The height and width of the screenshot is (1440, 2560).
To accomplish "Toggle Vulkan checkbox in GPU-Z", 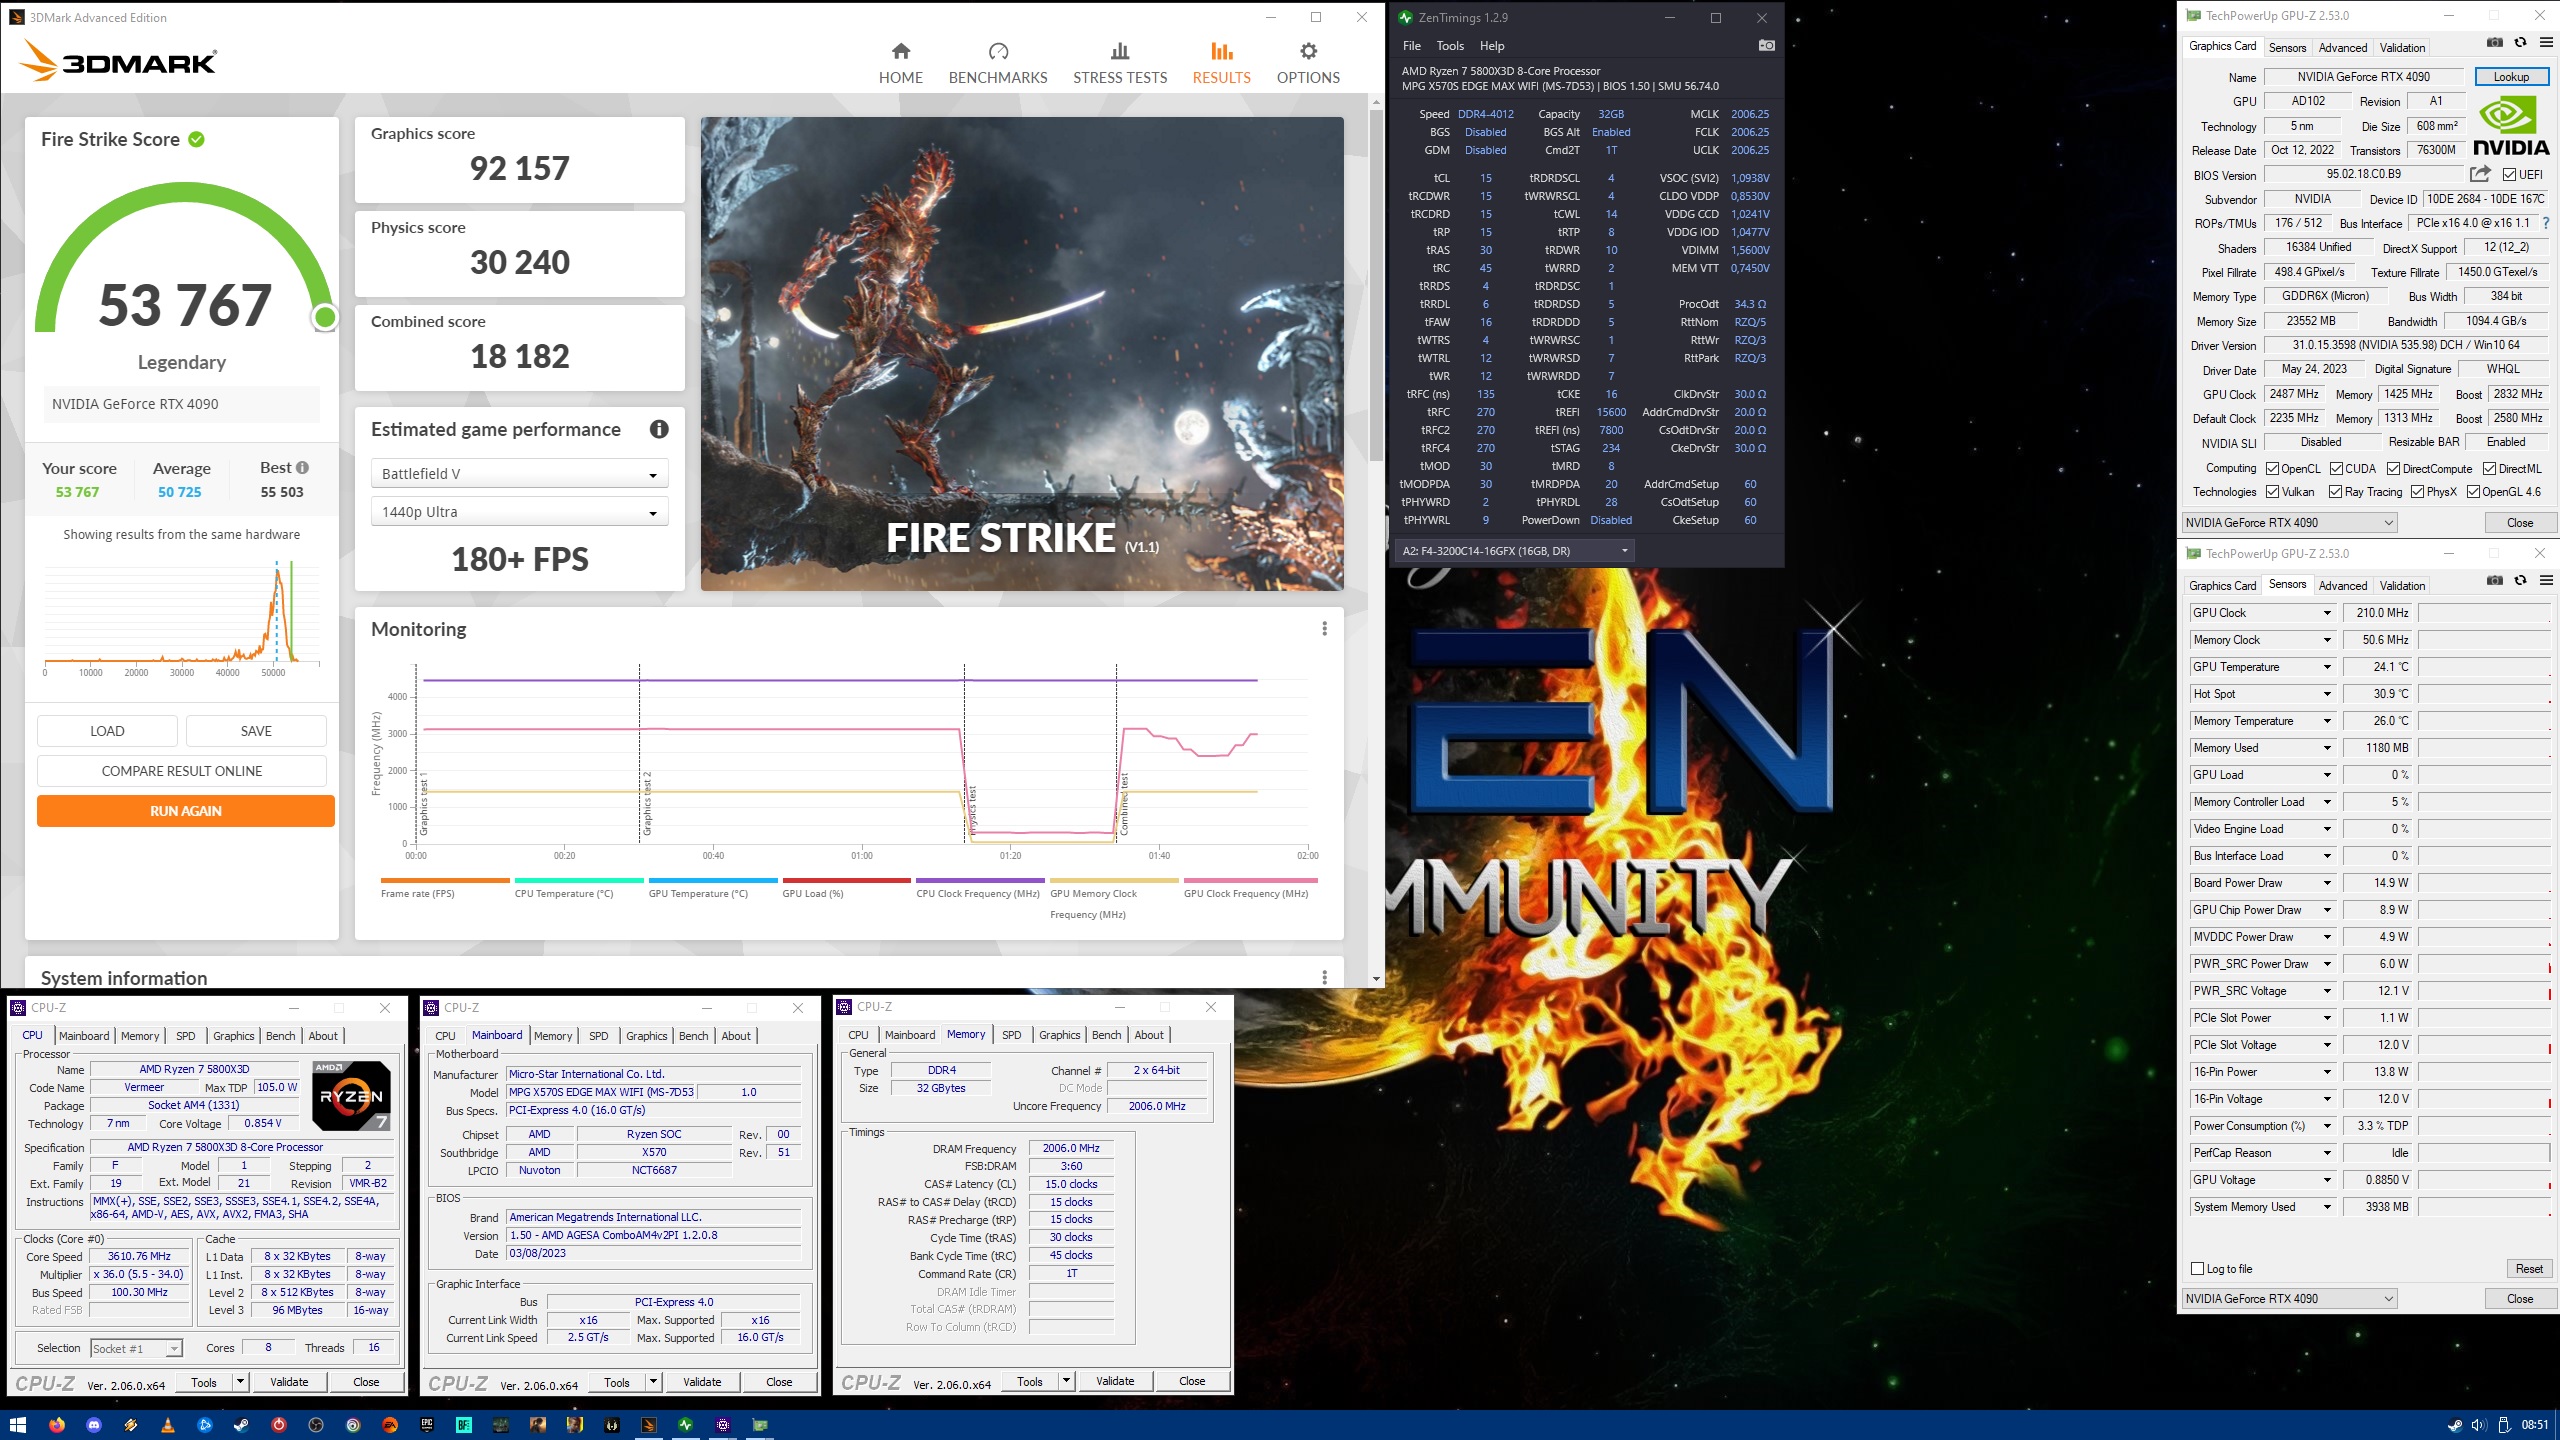I will tap(2272, 492).
